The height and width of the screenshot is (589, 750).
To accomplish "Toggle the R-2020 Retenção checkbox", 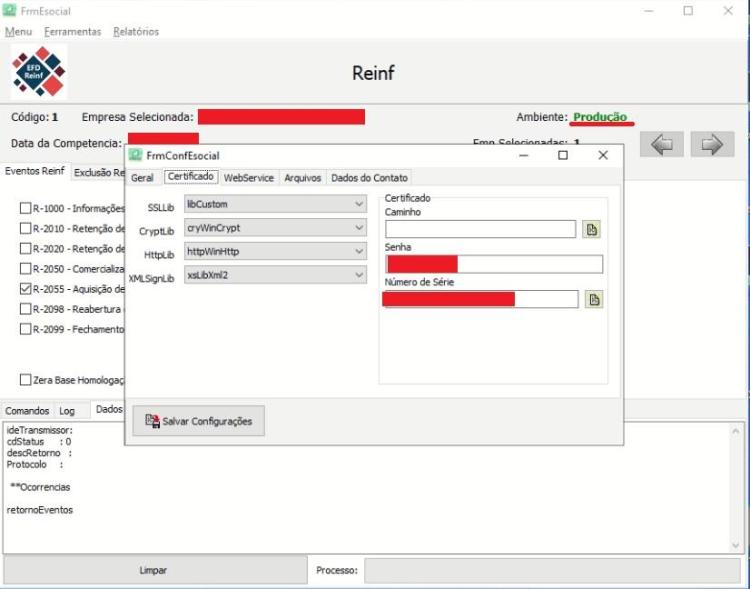I will [x=25, y=248].
